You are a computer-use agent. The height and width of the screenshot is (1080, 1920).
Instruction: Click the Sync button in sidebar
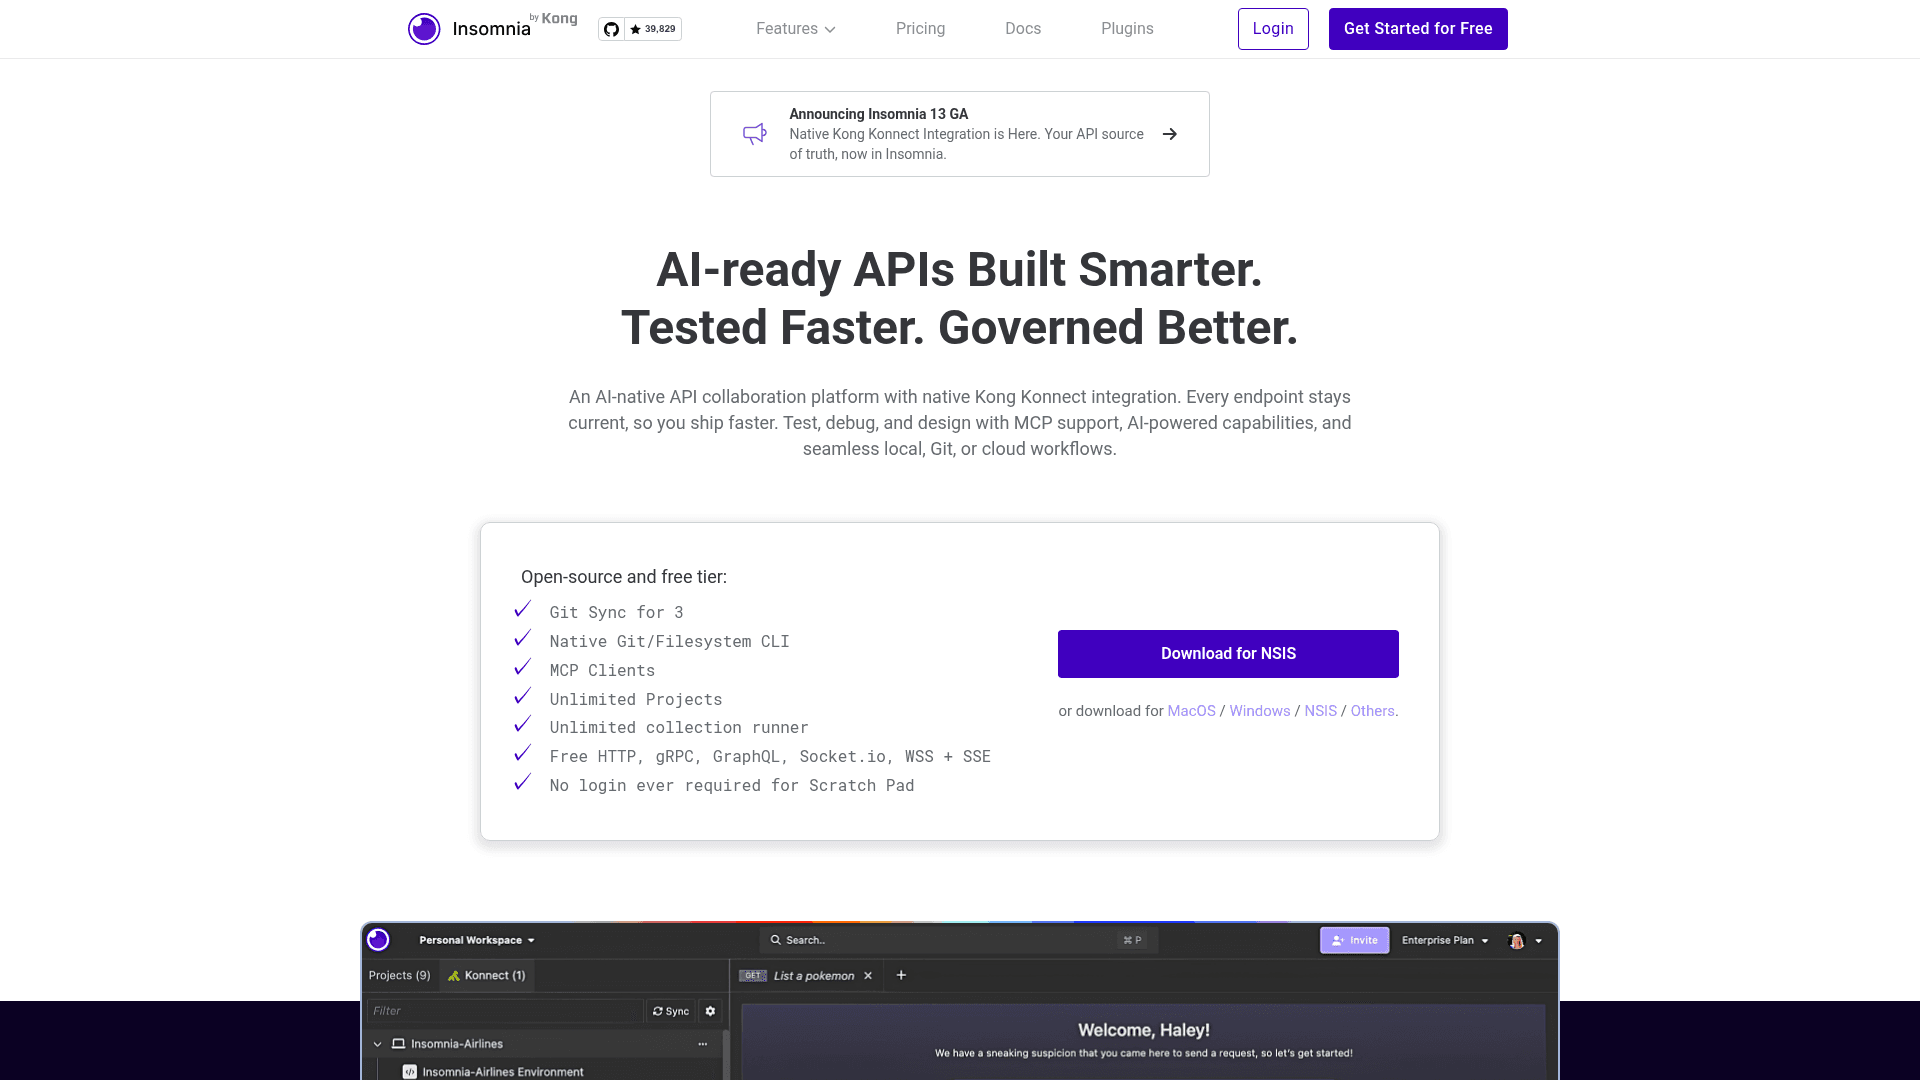coord(671,1011)
